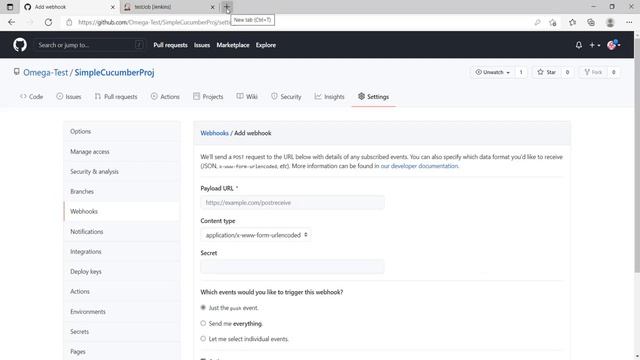Open Projects tab
Image resolution: width=640 pixels, height=360 pixels.
(208, 97)
